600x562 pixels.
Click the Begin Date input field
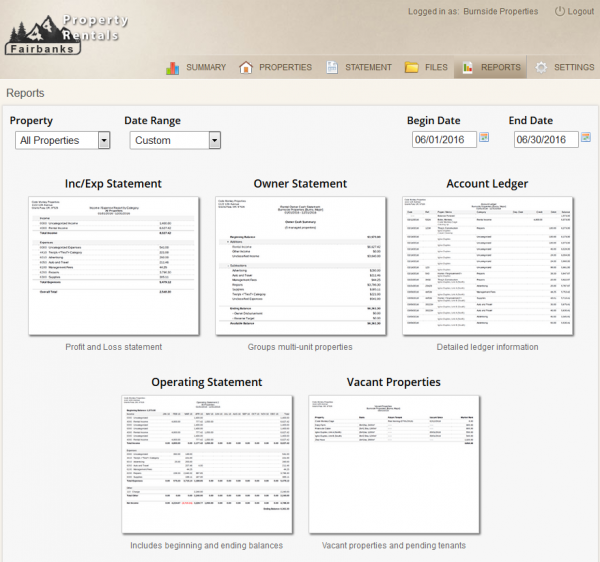click(443, 140)
